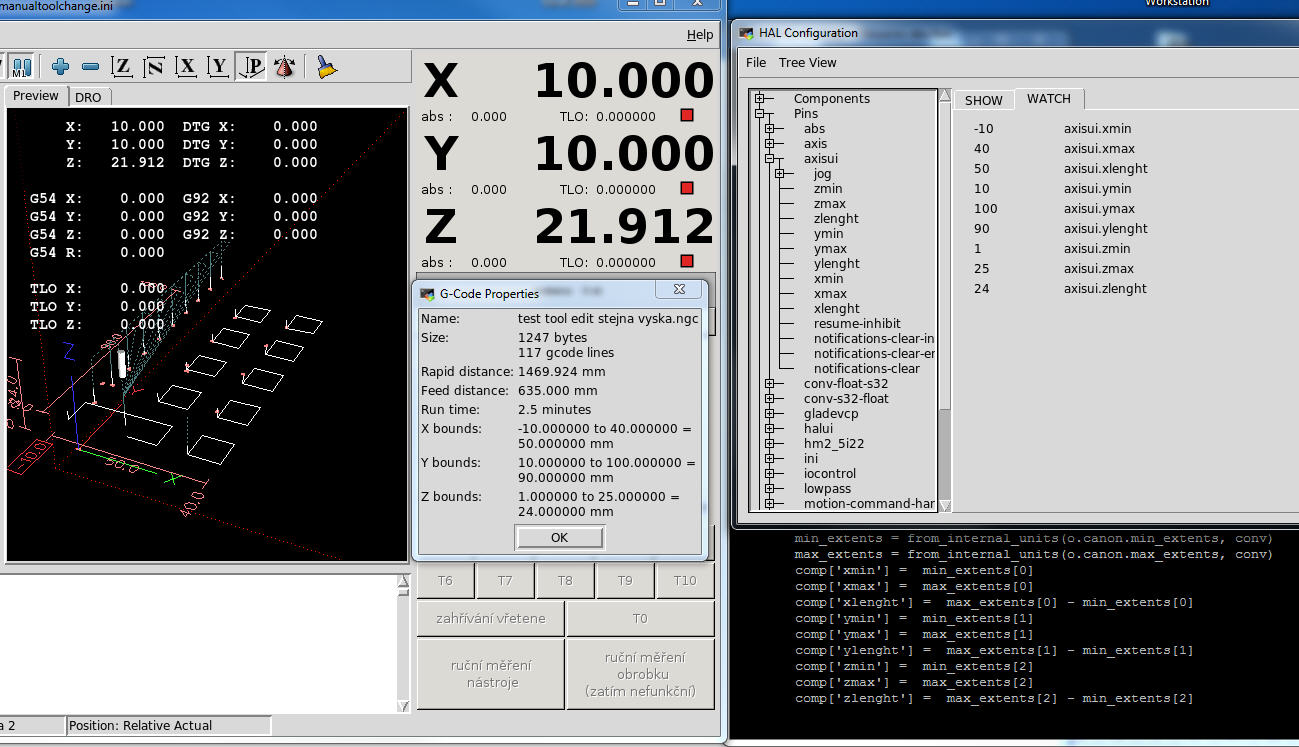Expand the abs pins node

click(x=770, y=129)
